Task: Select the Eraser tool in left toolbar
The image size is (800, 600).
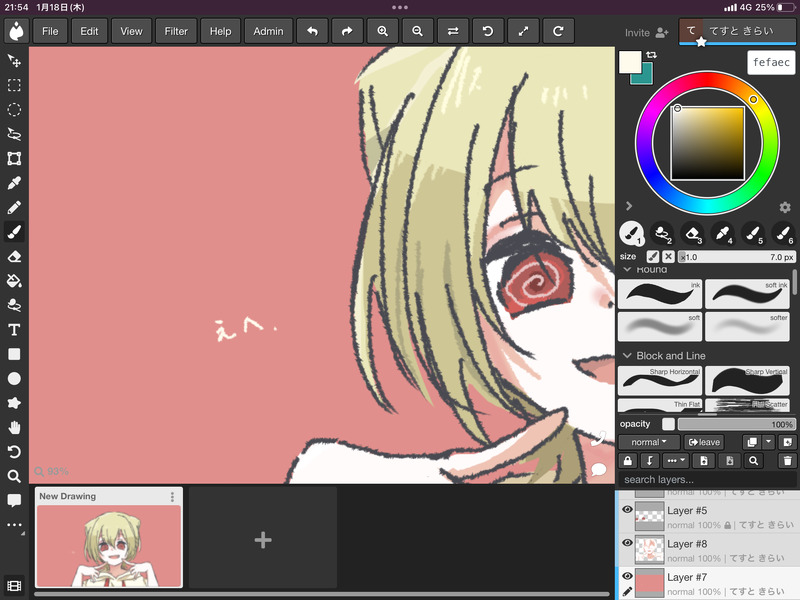Action: 14,257
